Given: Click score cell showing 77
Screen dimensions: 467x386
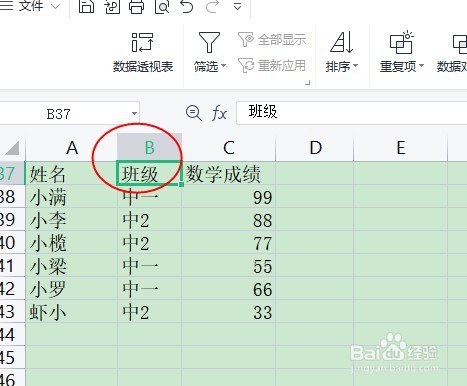Looking at the screenshot, I should [x=229, y=243].
